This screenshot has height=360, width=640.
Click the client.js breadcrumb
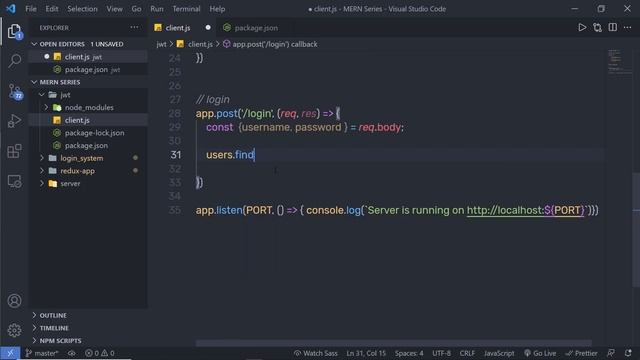click(x=200, y=44)
